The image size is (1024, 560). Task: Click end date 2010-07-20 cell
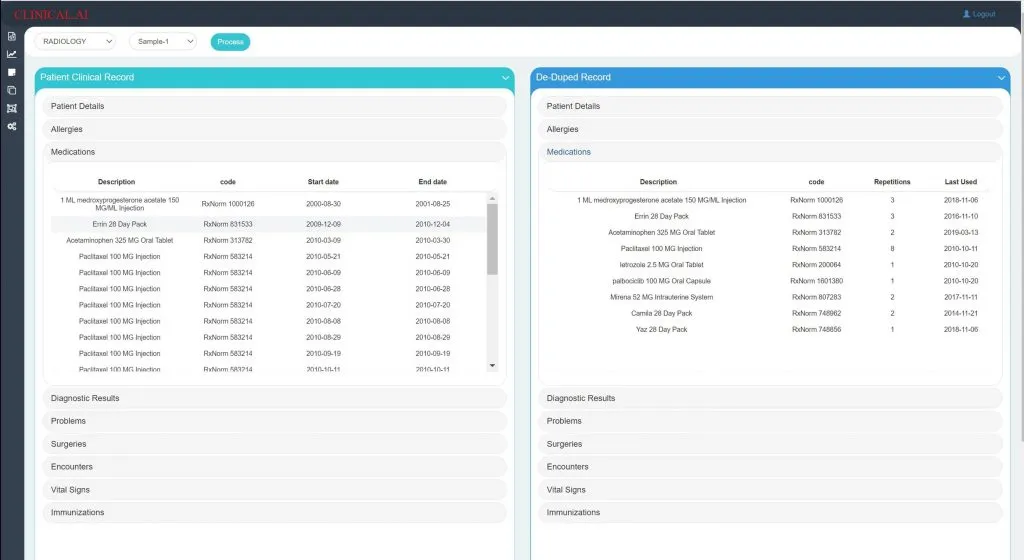pyautogui.click(x=432, y=305)
